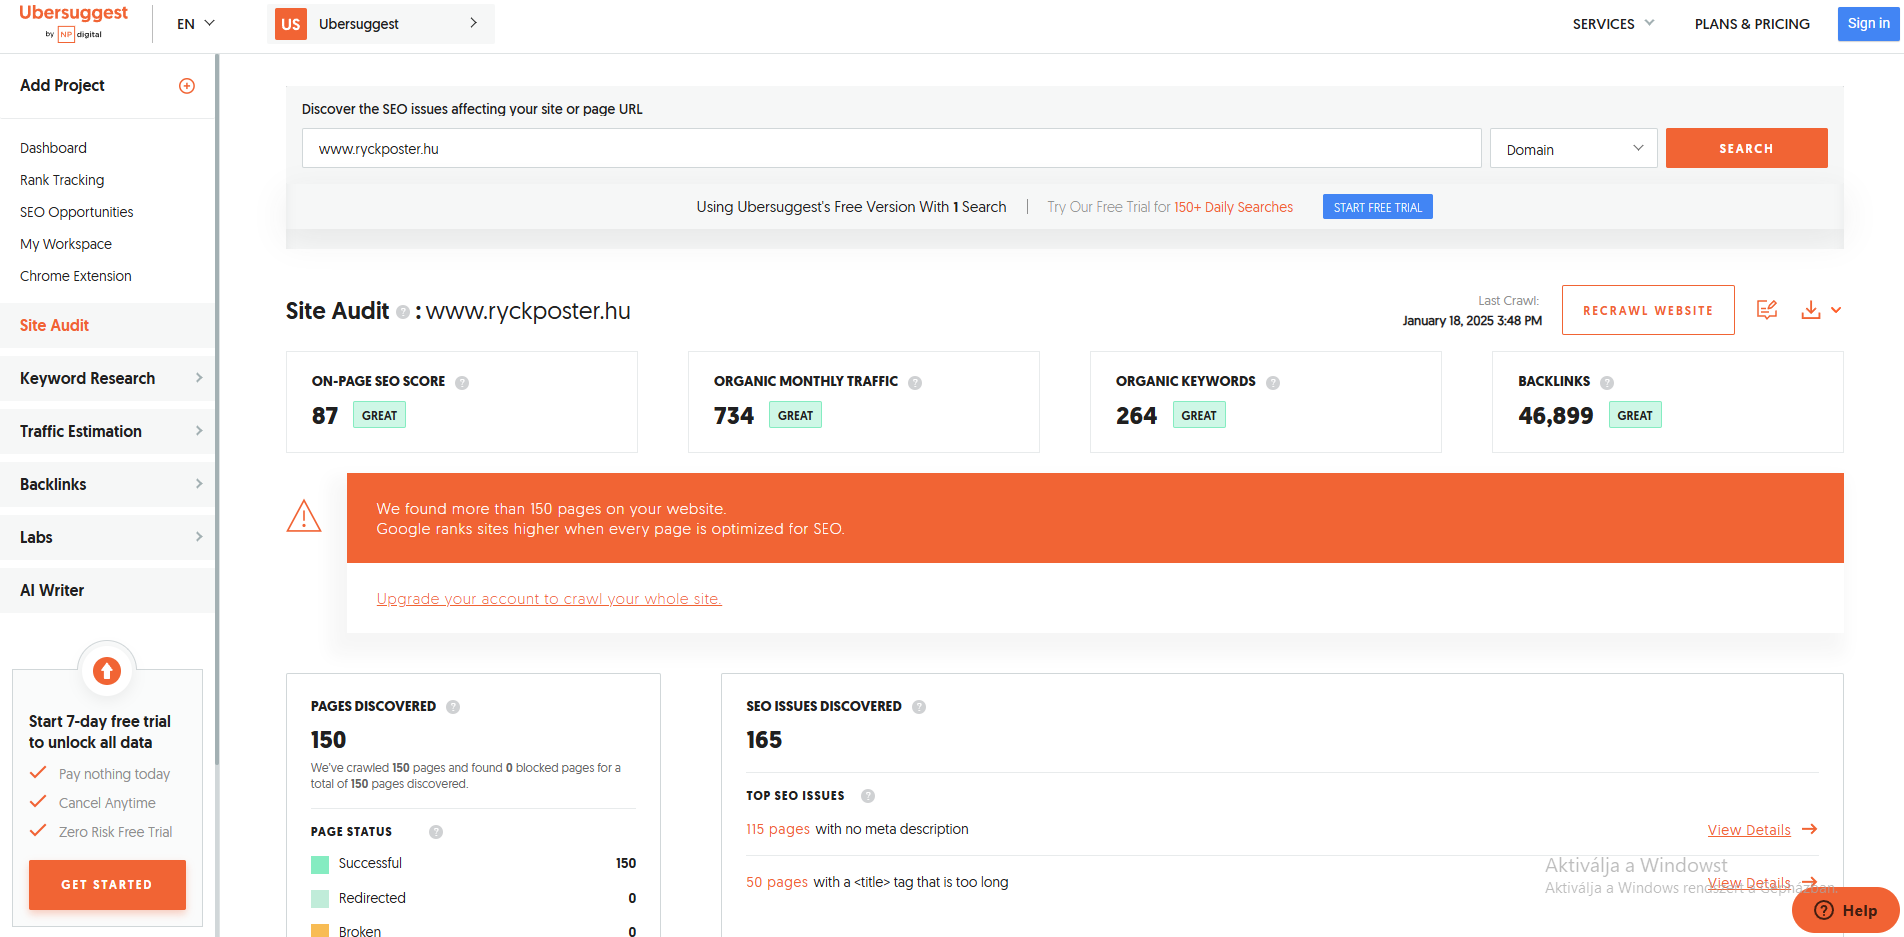The image size is (1904, 937).
Task: Click the download export icon
Action: coord(1811,310)
